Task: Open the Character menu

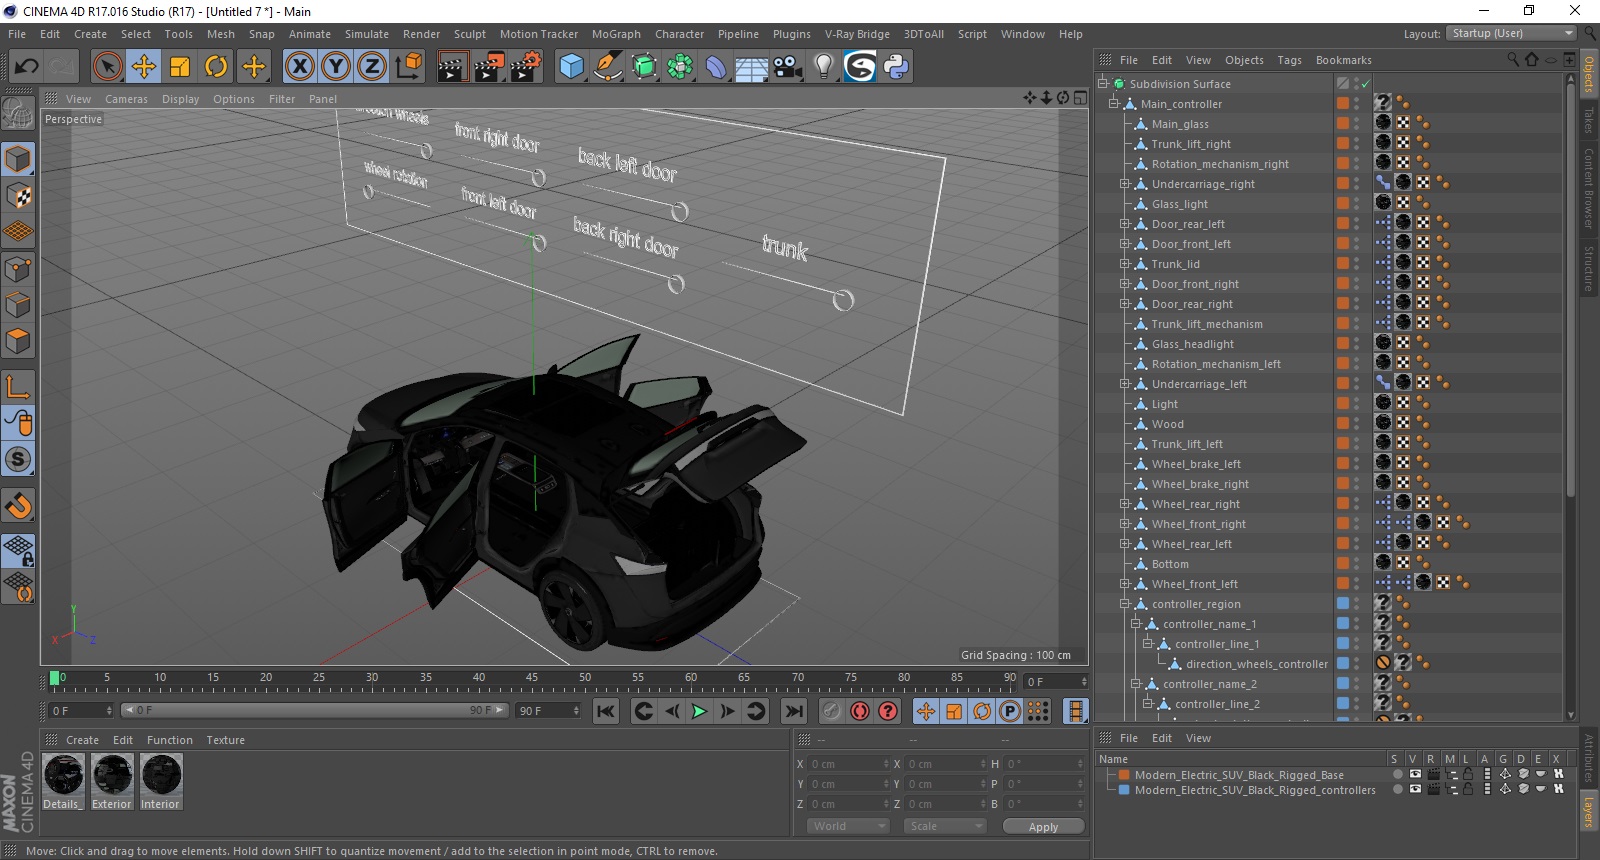Action: 679,34
